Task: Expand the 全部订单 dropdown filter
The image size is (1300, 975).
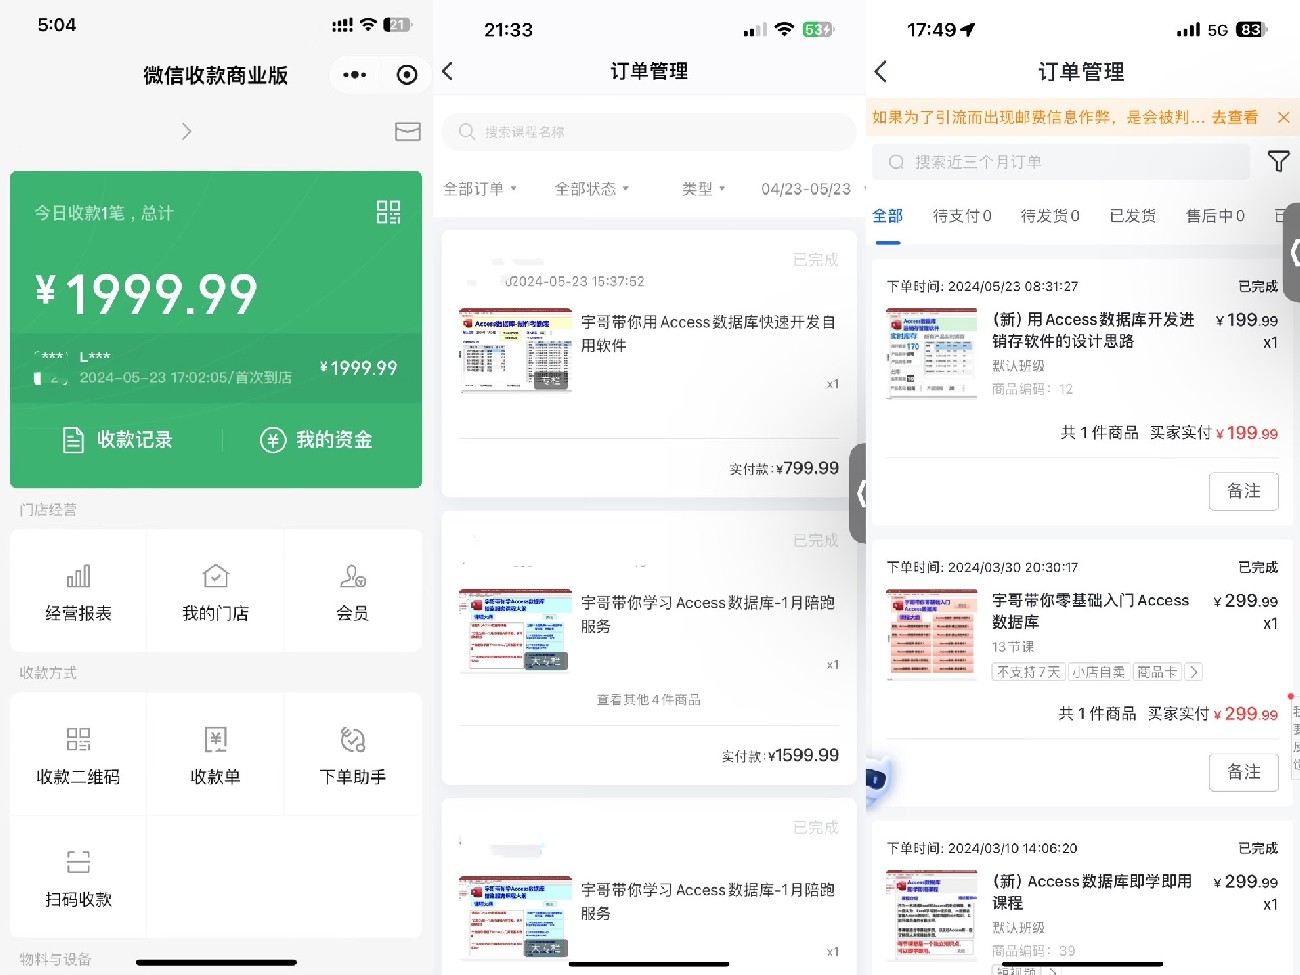Action: pos(480,188)
